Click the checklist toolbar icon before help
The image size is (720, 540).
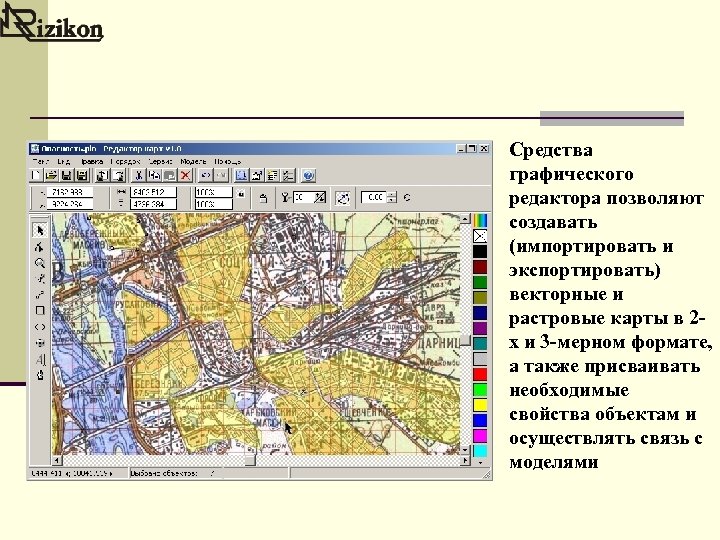point(288,175)
